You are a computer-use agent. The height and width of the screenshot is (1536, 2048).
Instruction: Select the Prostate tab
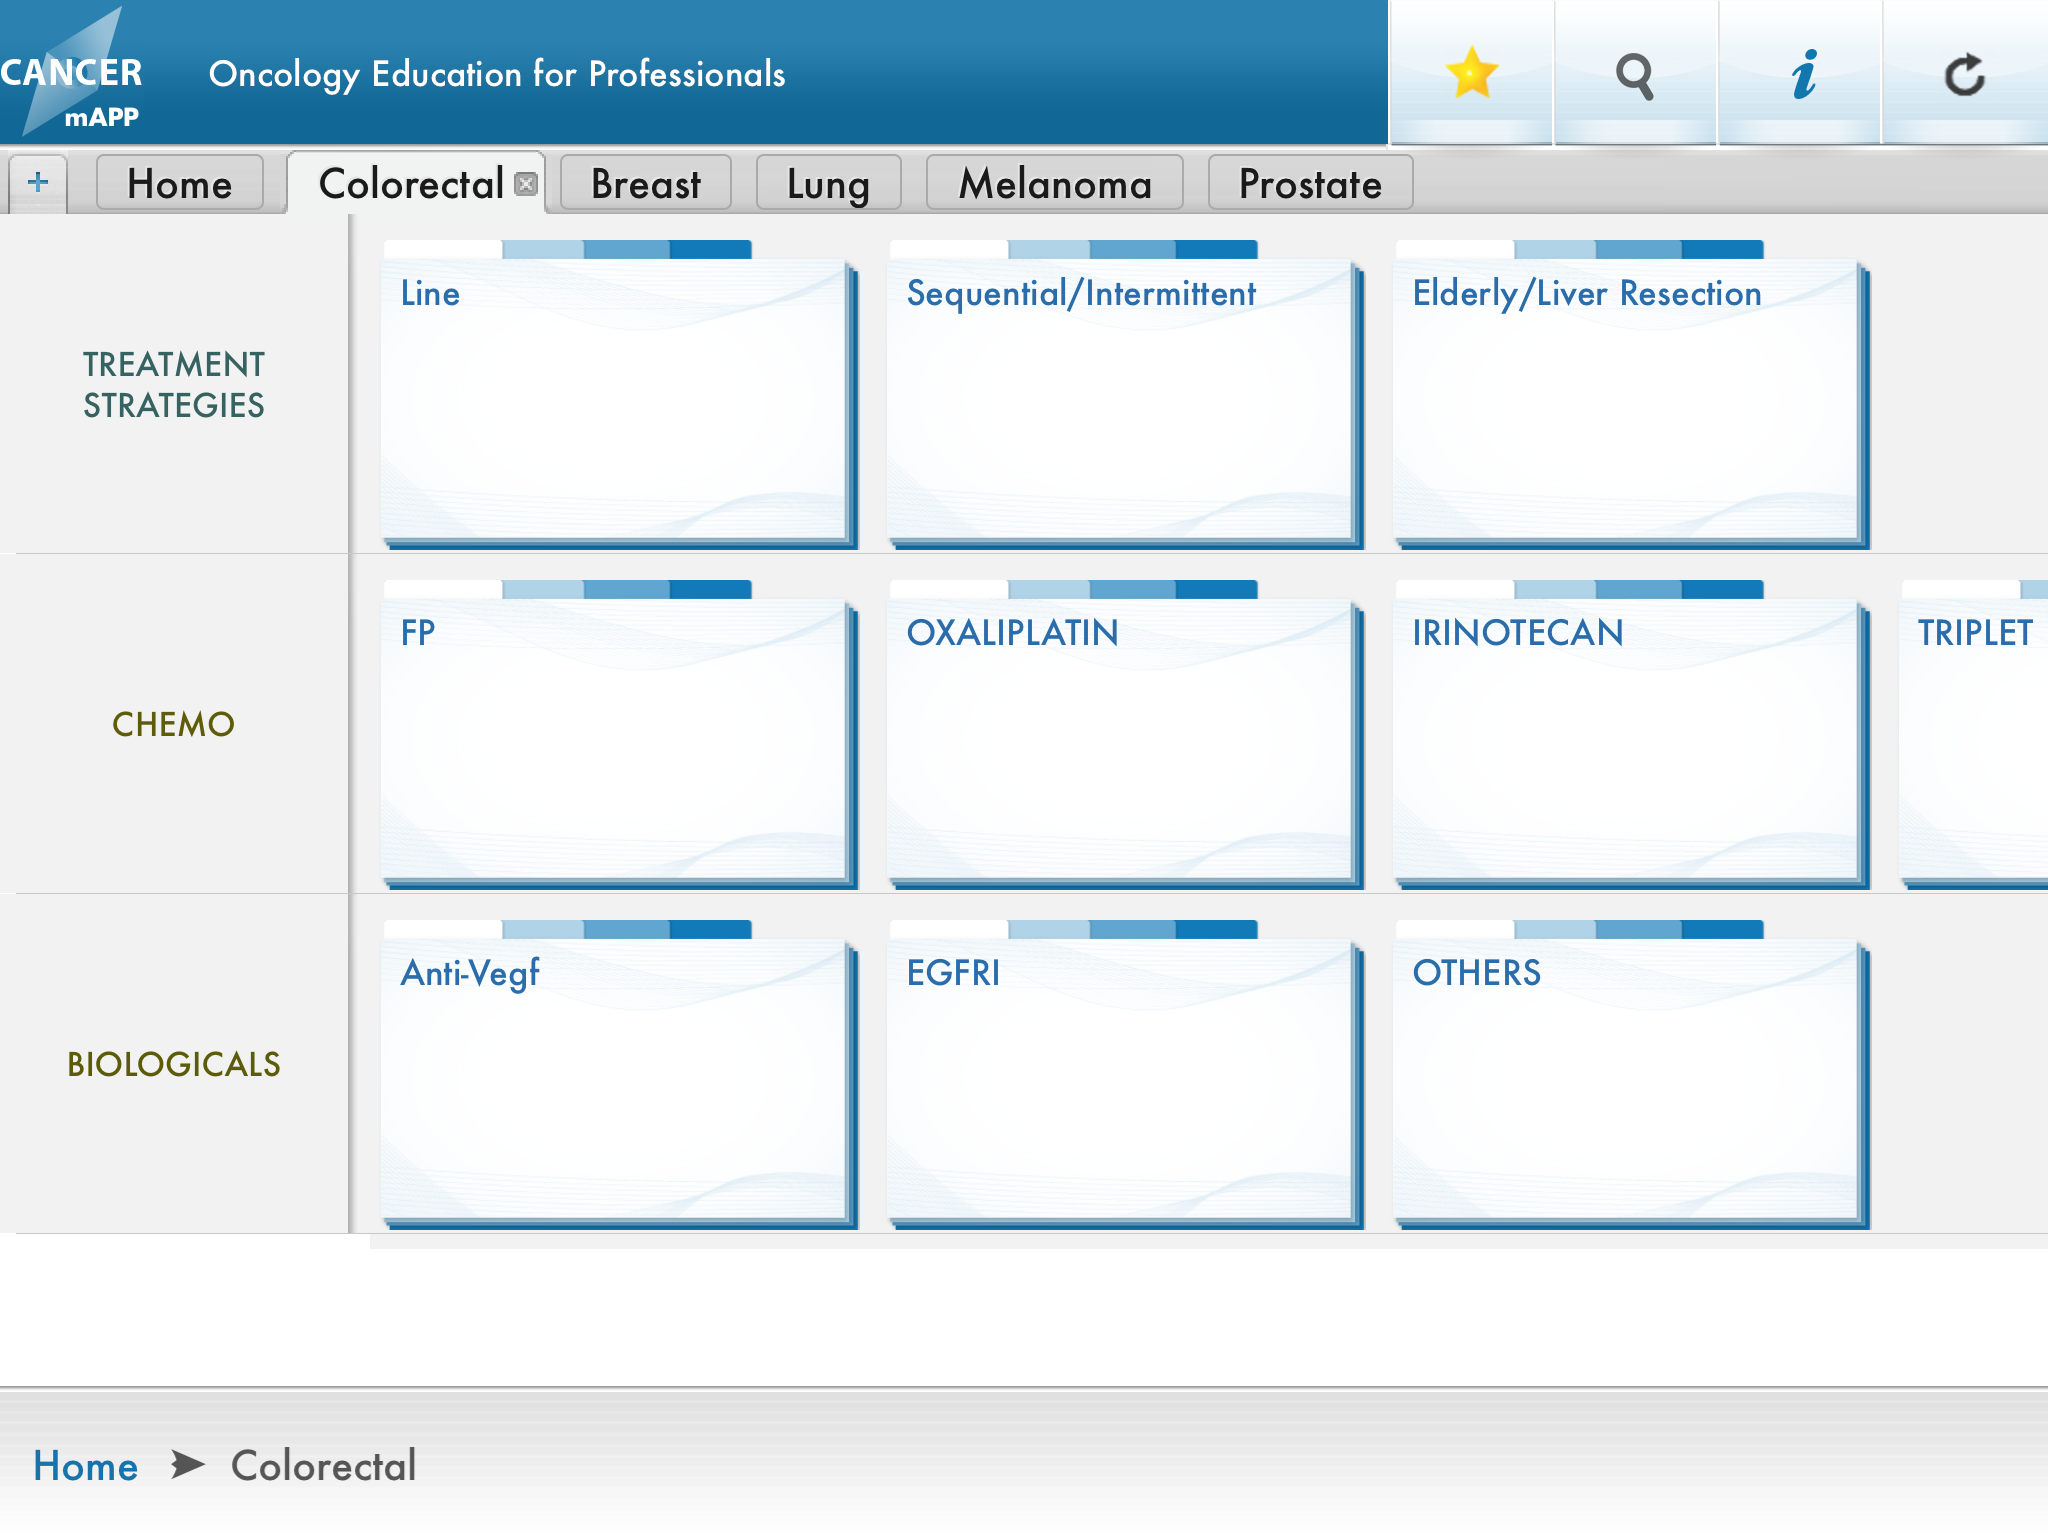click(1310, 184)
